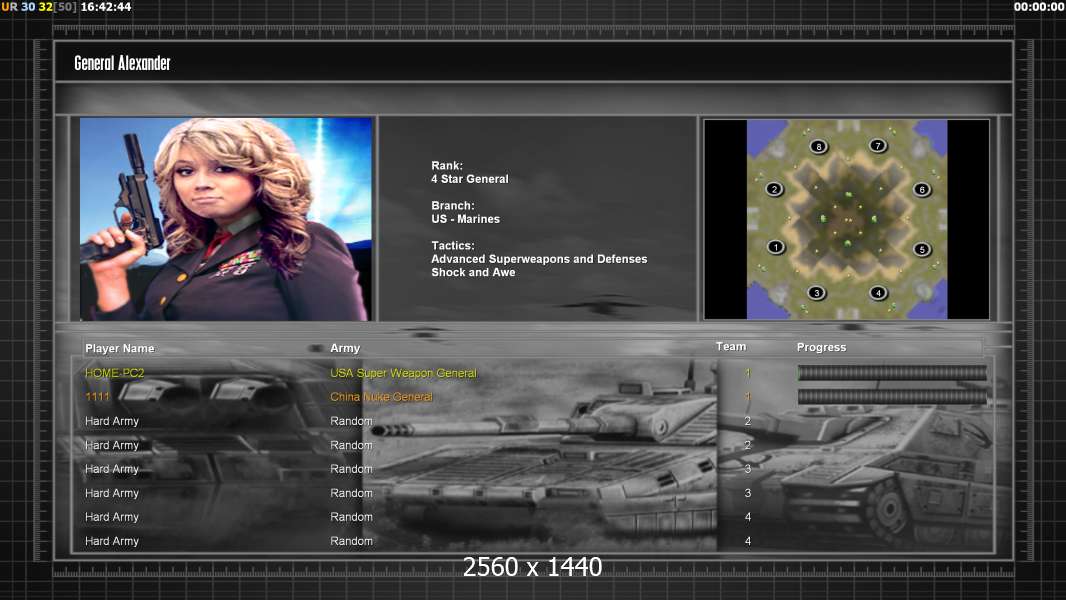
Task: Select start position 5 on the map
Action: coord(922,249)
